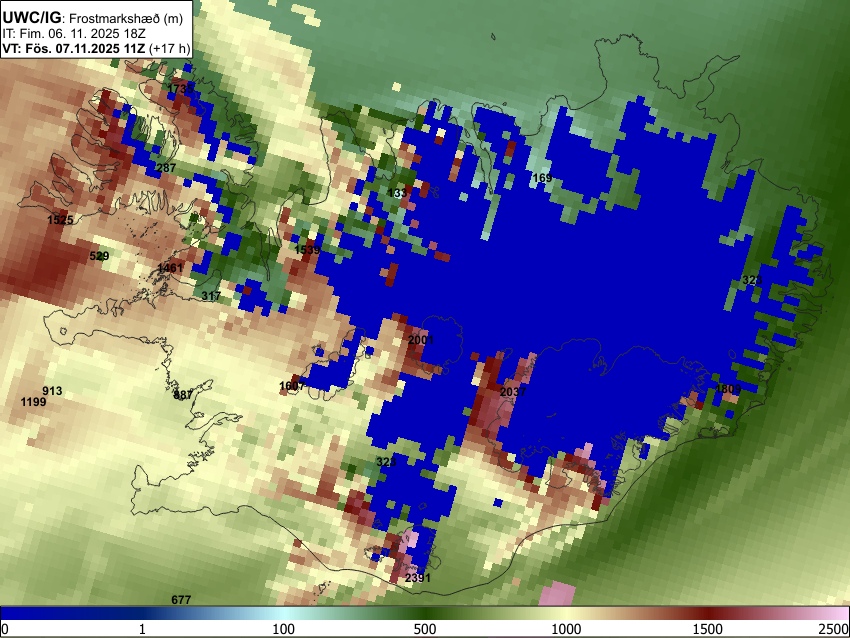The width and height of the screenshot is (850, 638).
Task: Click the '1' legend tick label
Action: tap(142, 629)
